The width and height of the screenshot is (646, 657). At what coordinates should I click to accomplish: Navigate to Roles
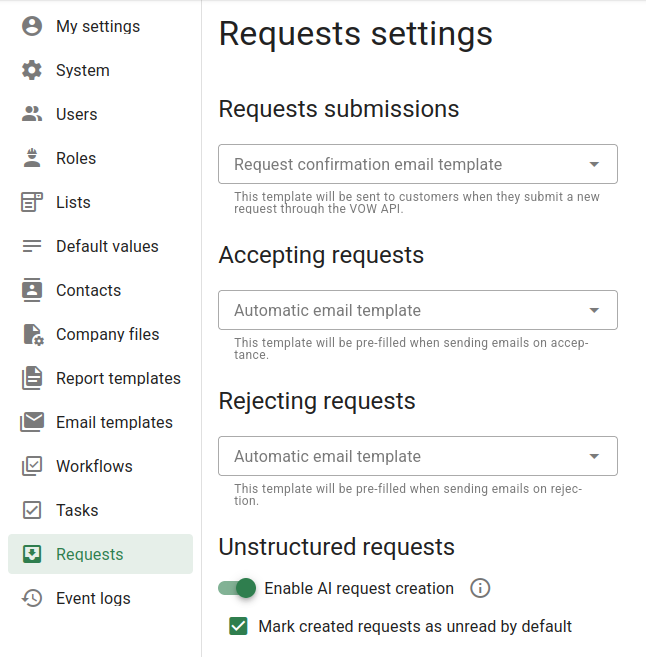pyautogui.click(x=101, y=158)
